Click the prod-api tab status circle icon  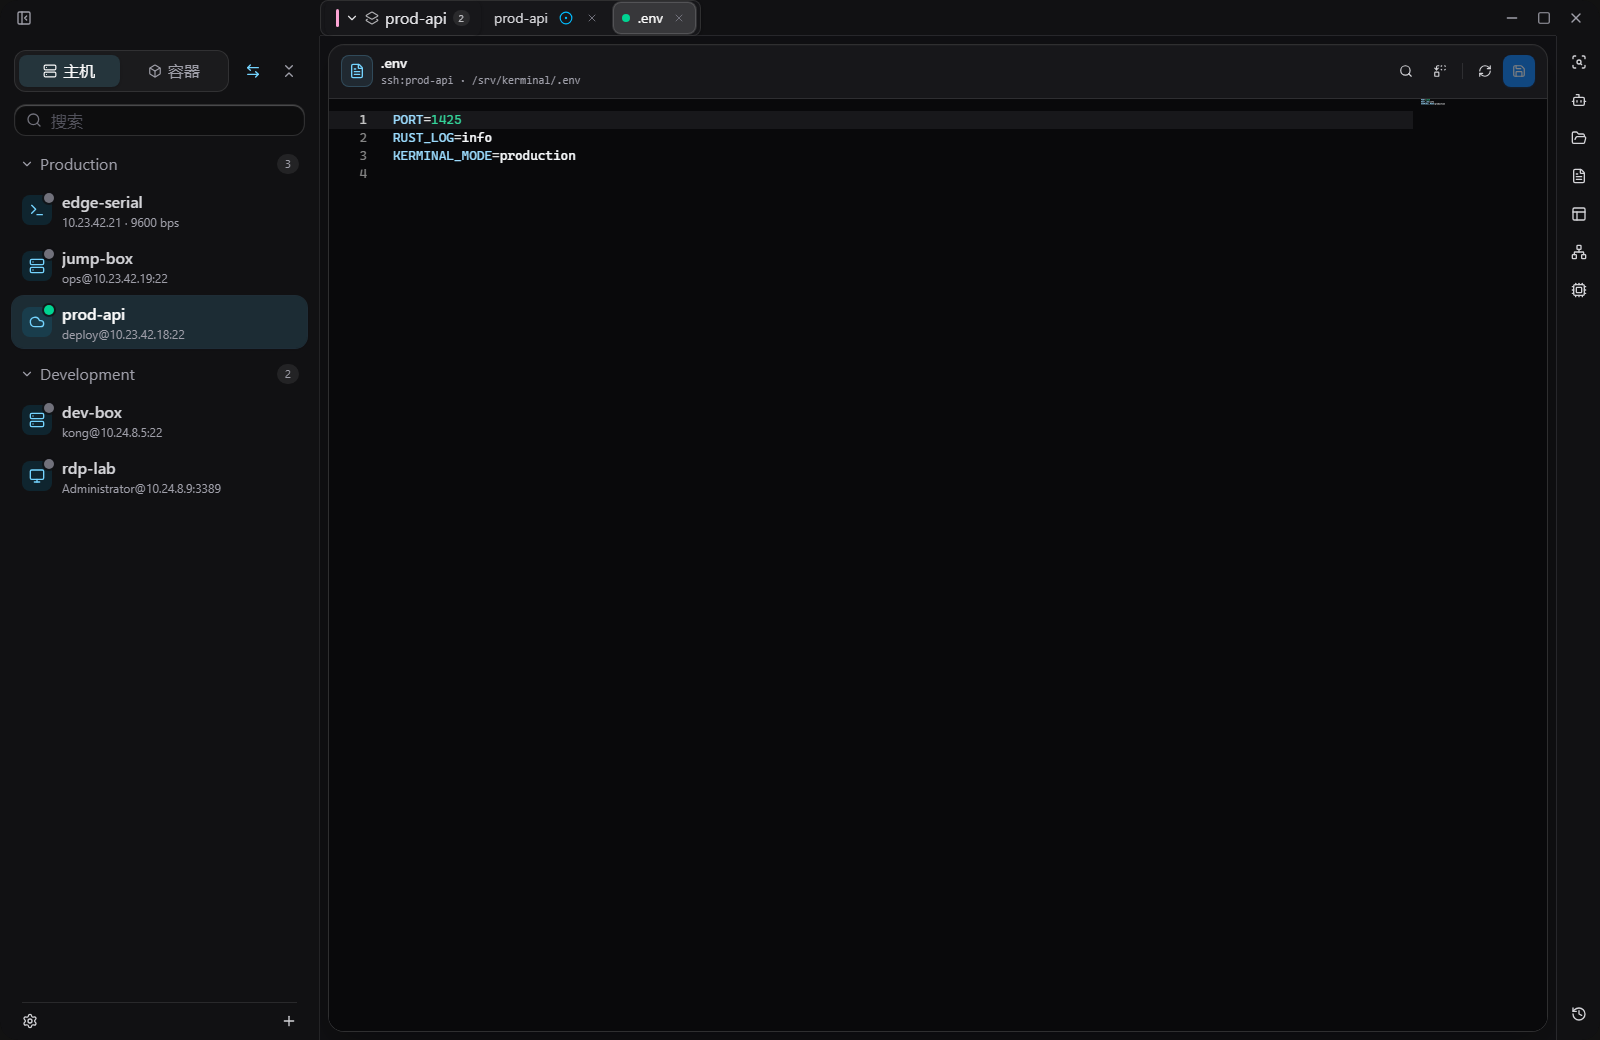[566, 18]
